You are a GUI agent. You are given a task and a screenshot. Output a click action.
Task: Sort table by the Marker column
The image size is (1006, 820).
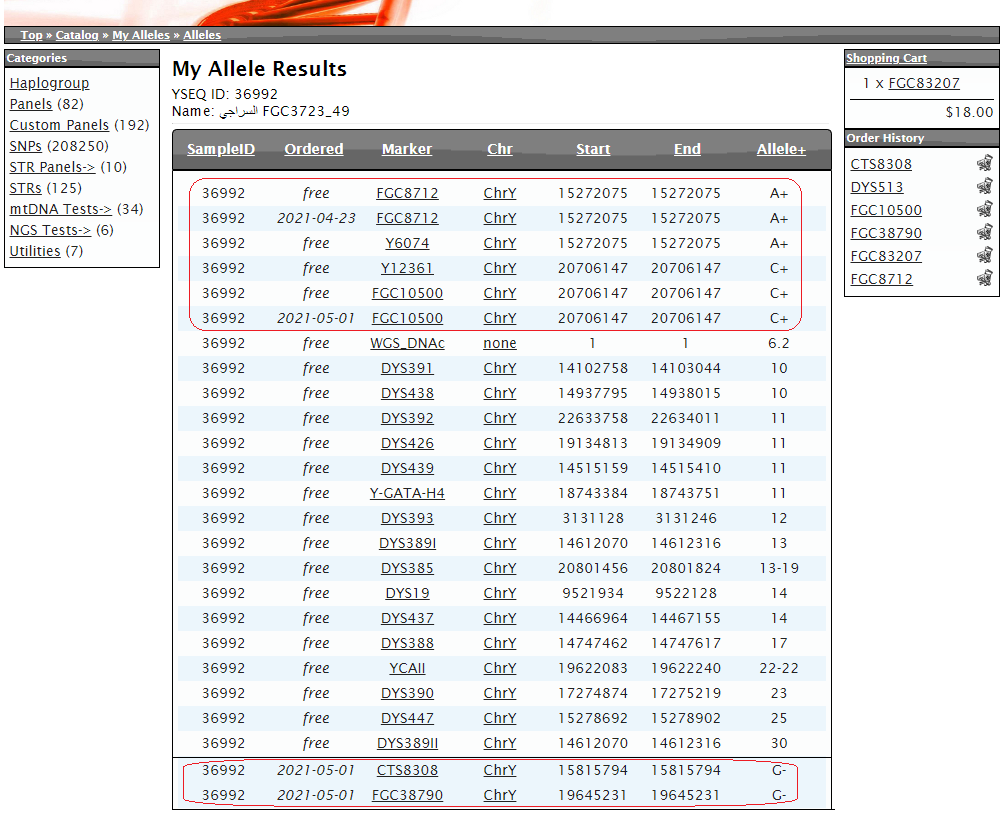(x=407, y=149)
